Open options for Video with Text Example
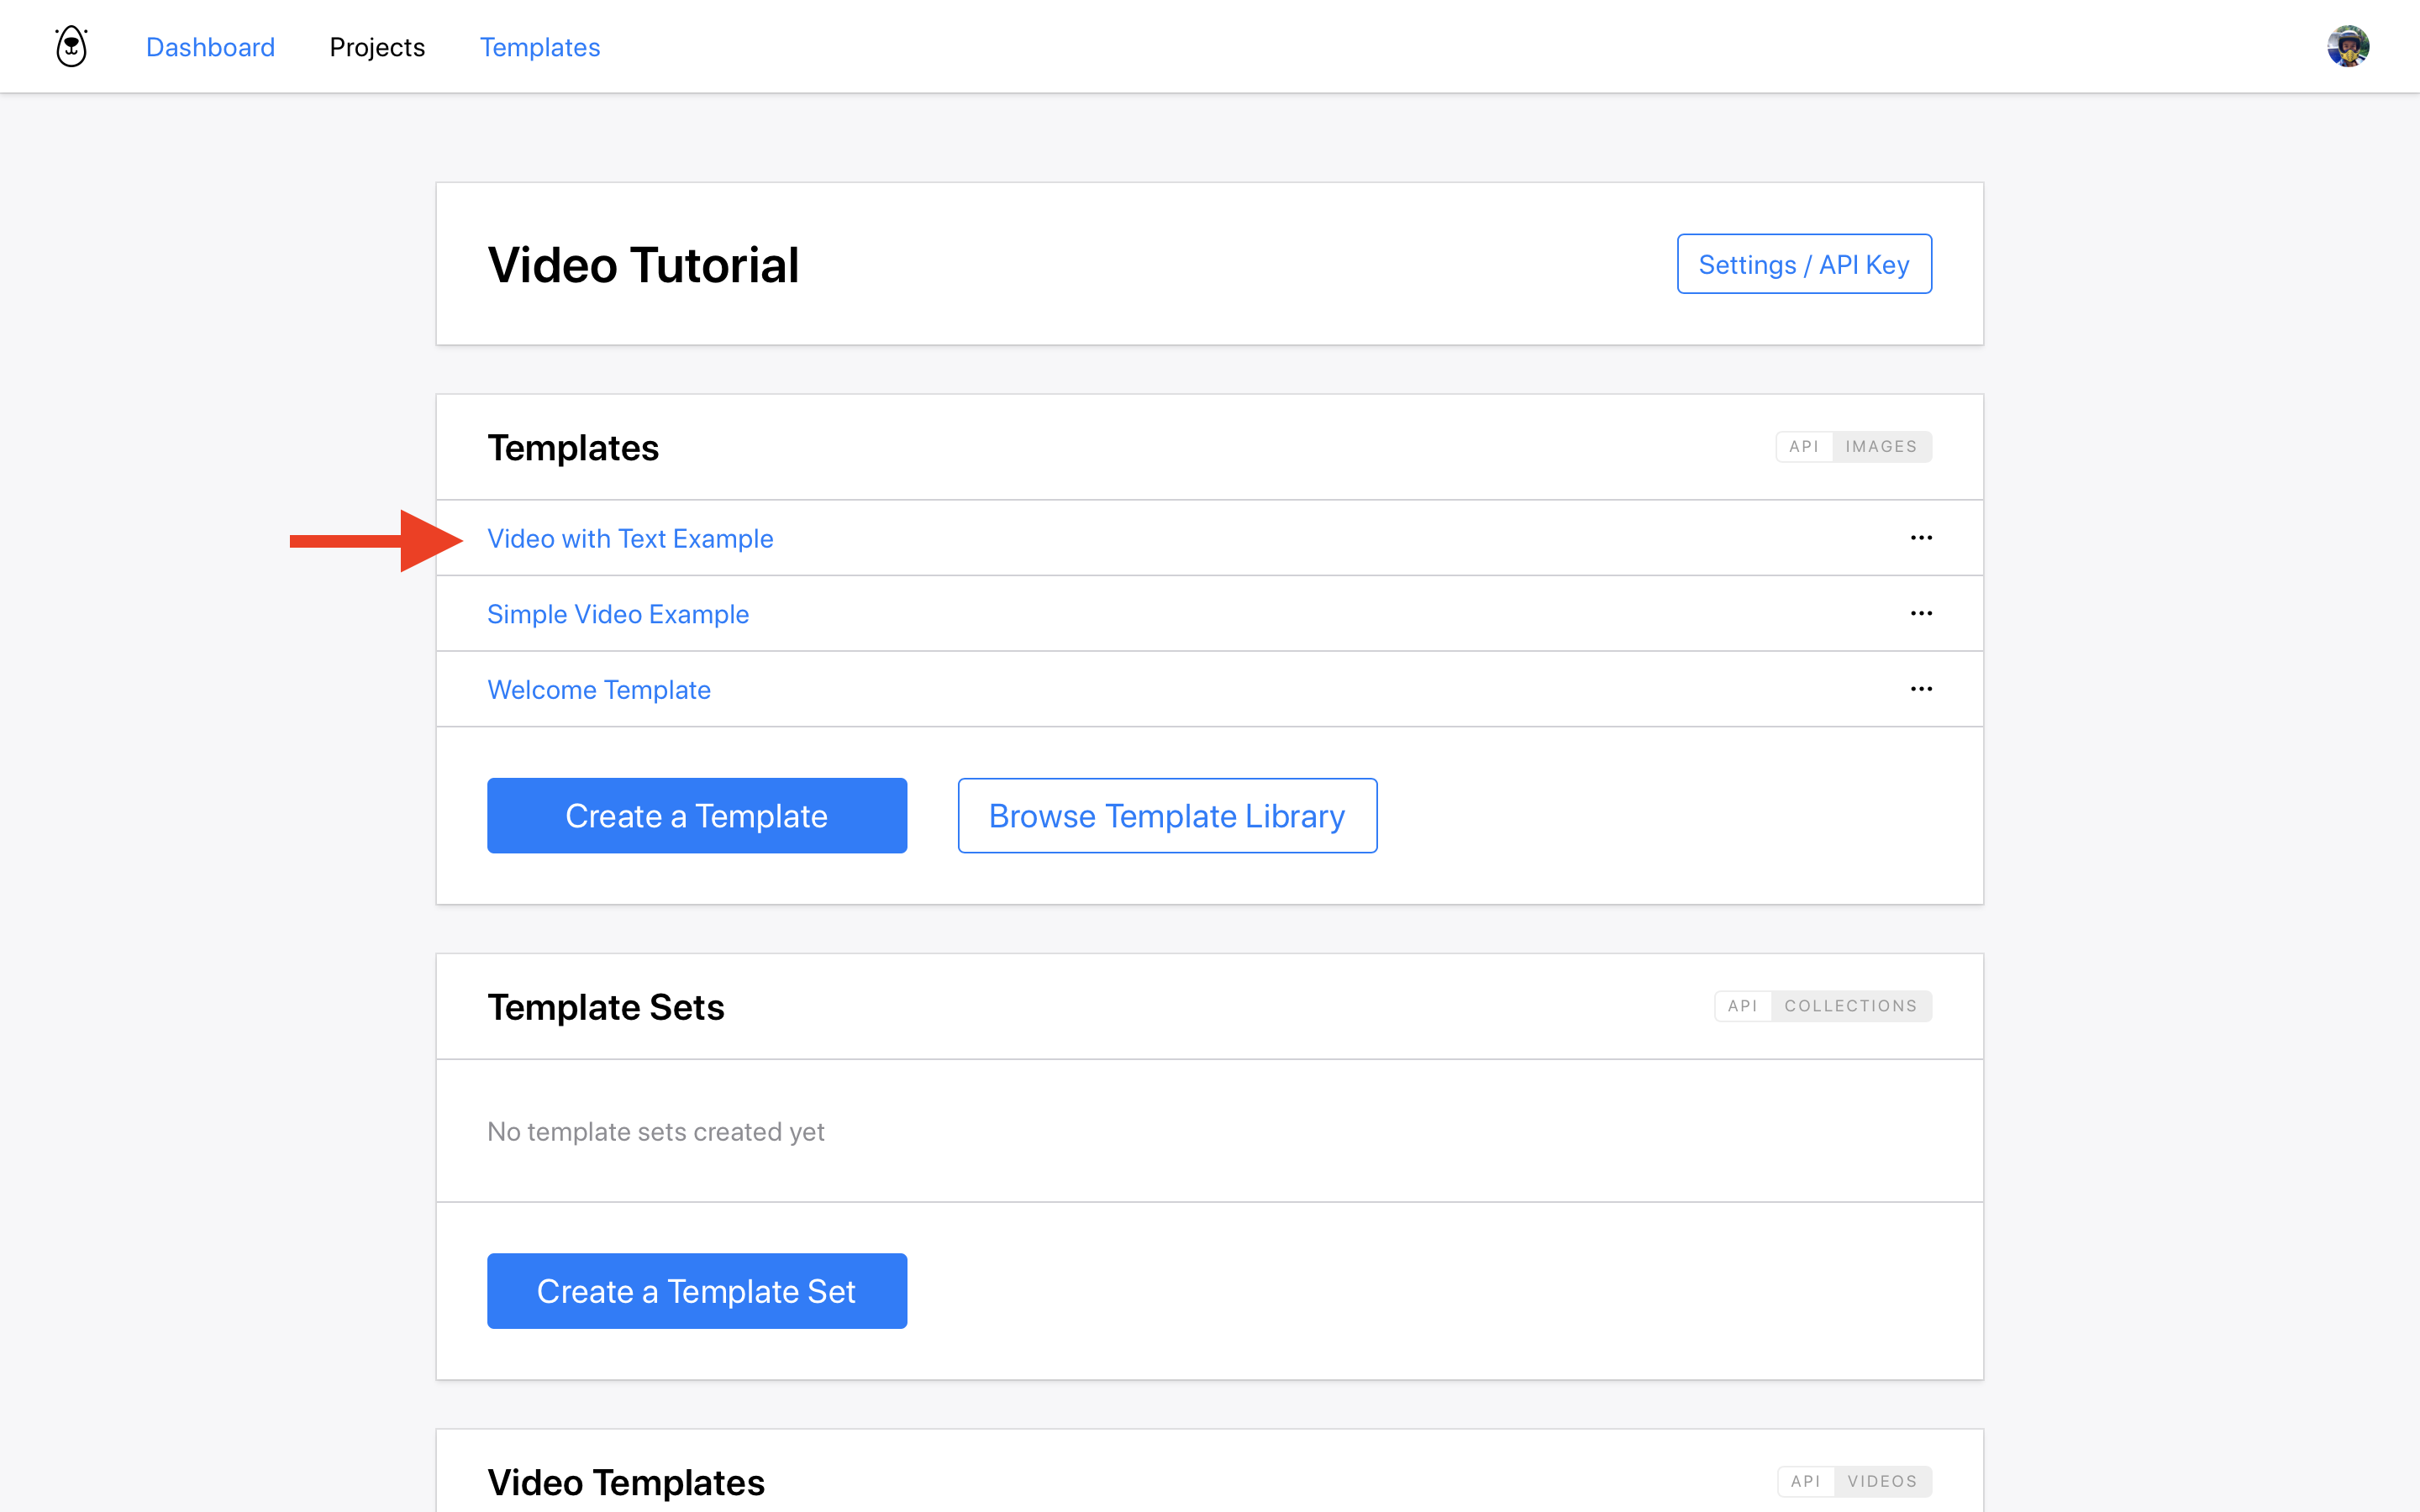The height and width of the screenshot is (1512, 2420). [1920, 538]
